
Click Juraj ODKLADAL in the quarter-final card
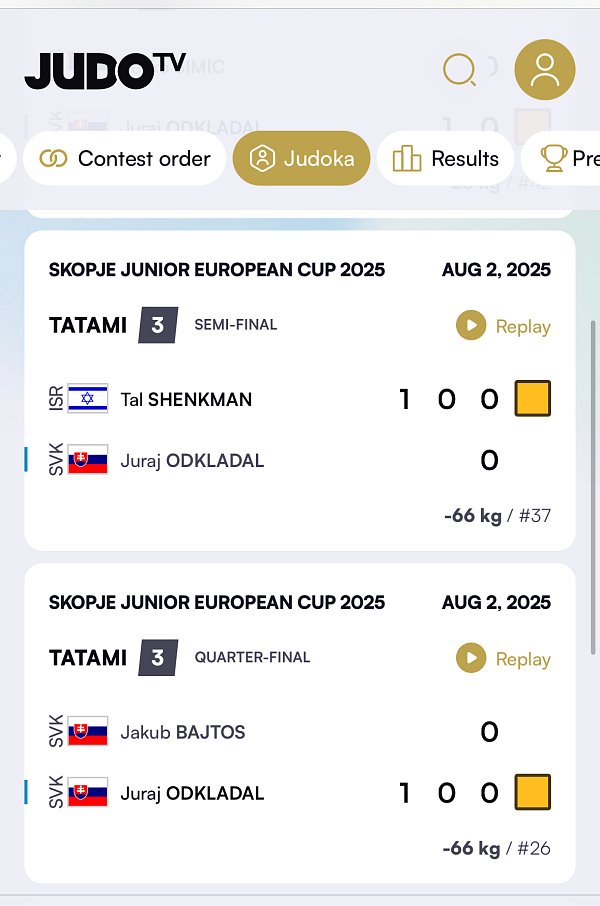tap(192, 793)
